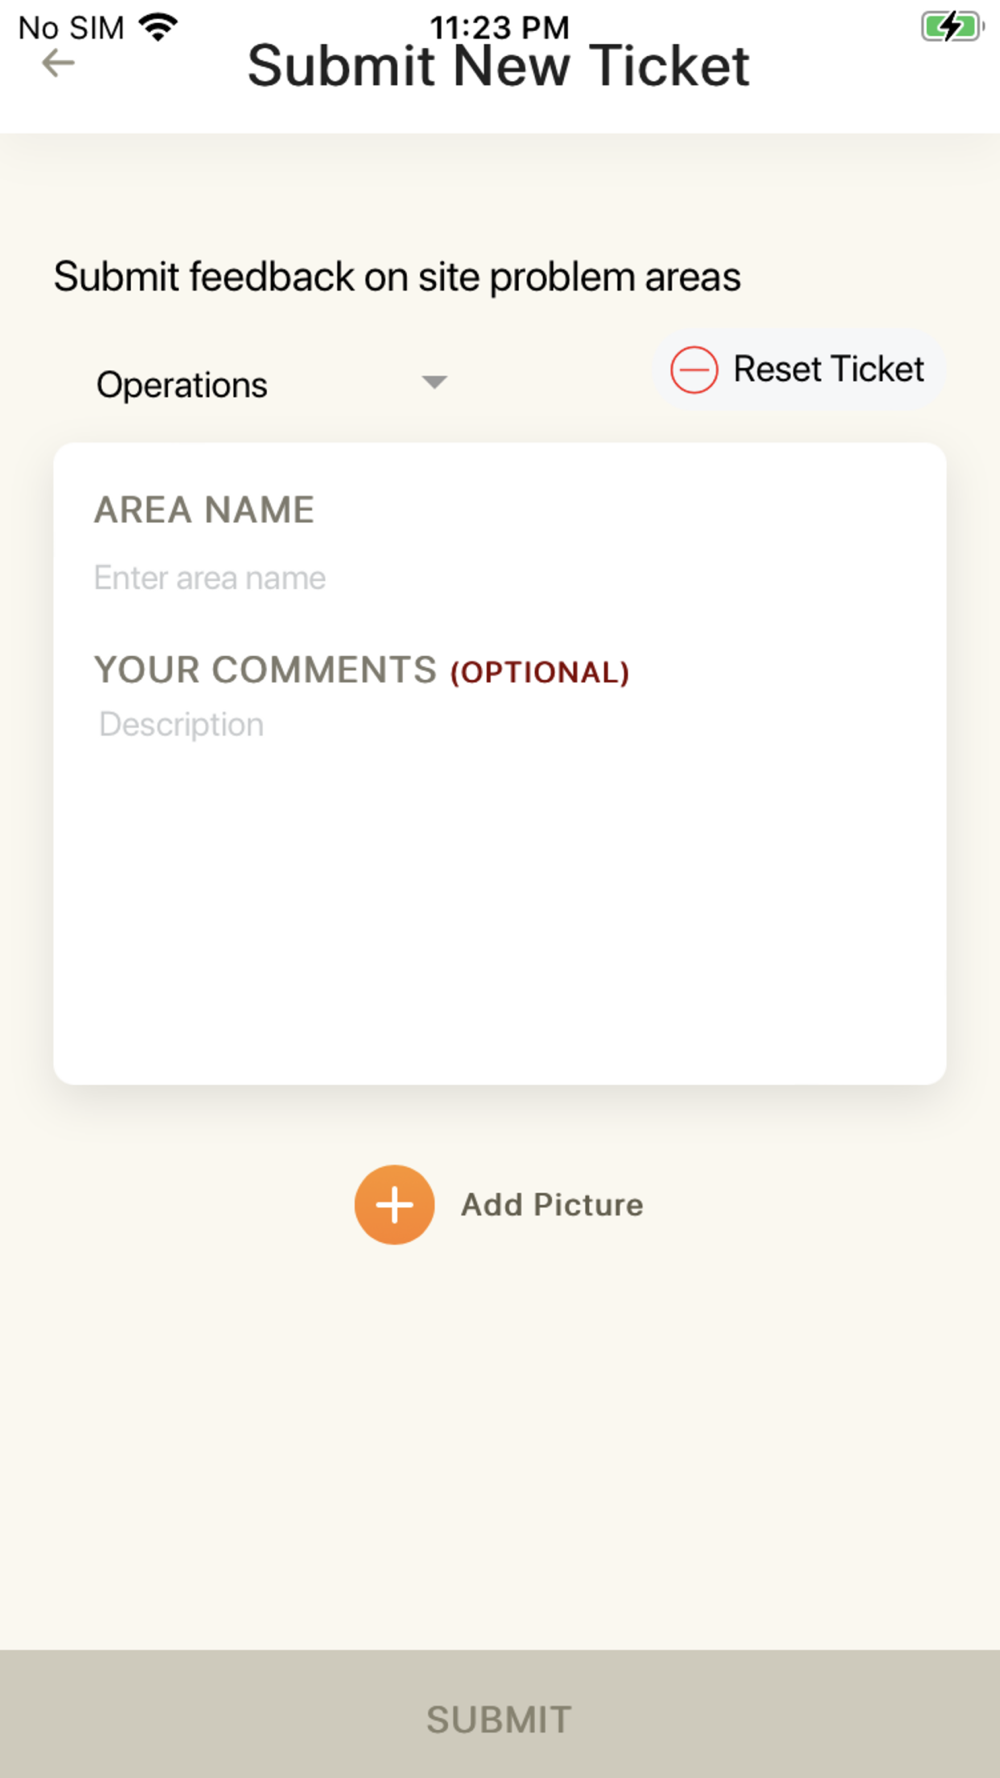Tap the YOUR COMMENTS heading
The width and height of the screenshot is (1000, 1778).
pyautogui.click(x=265, y=670)
